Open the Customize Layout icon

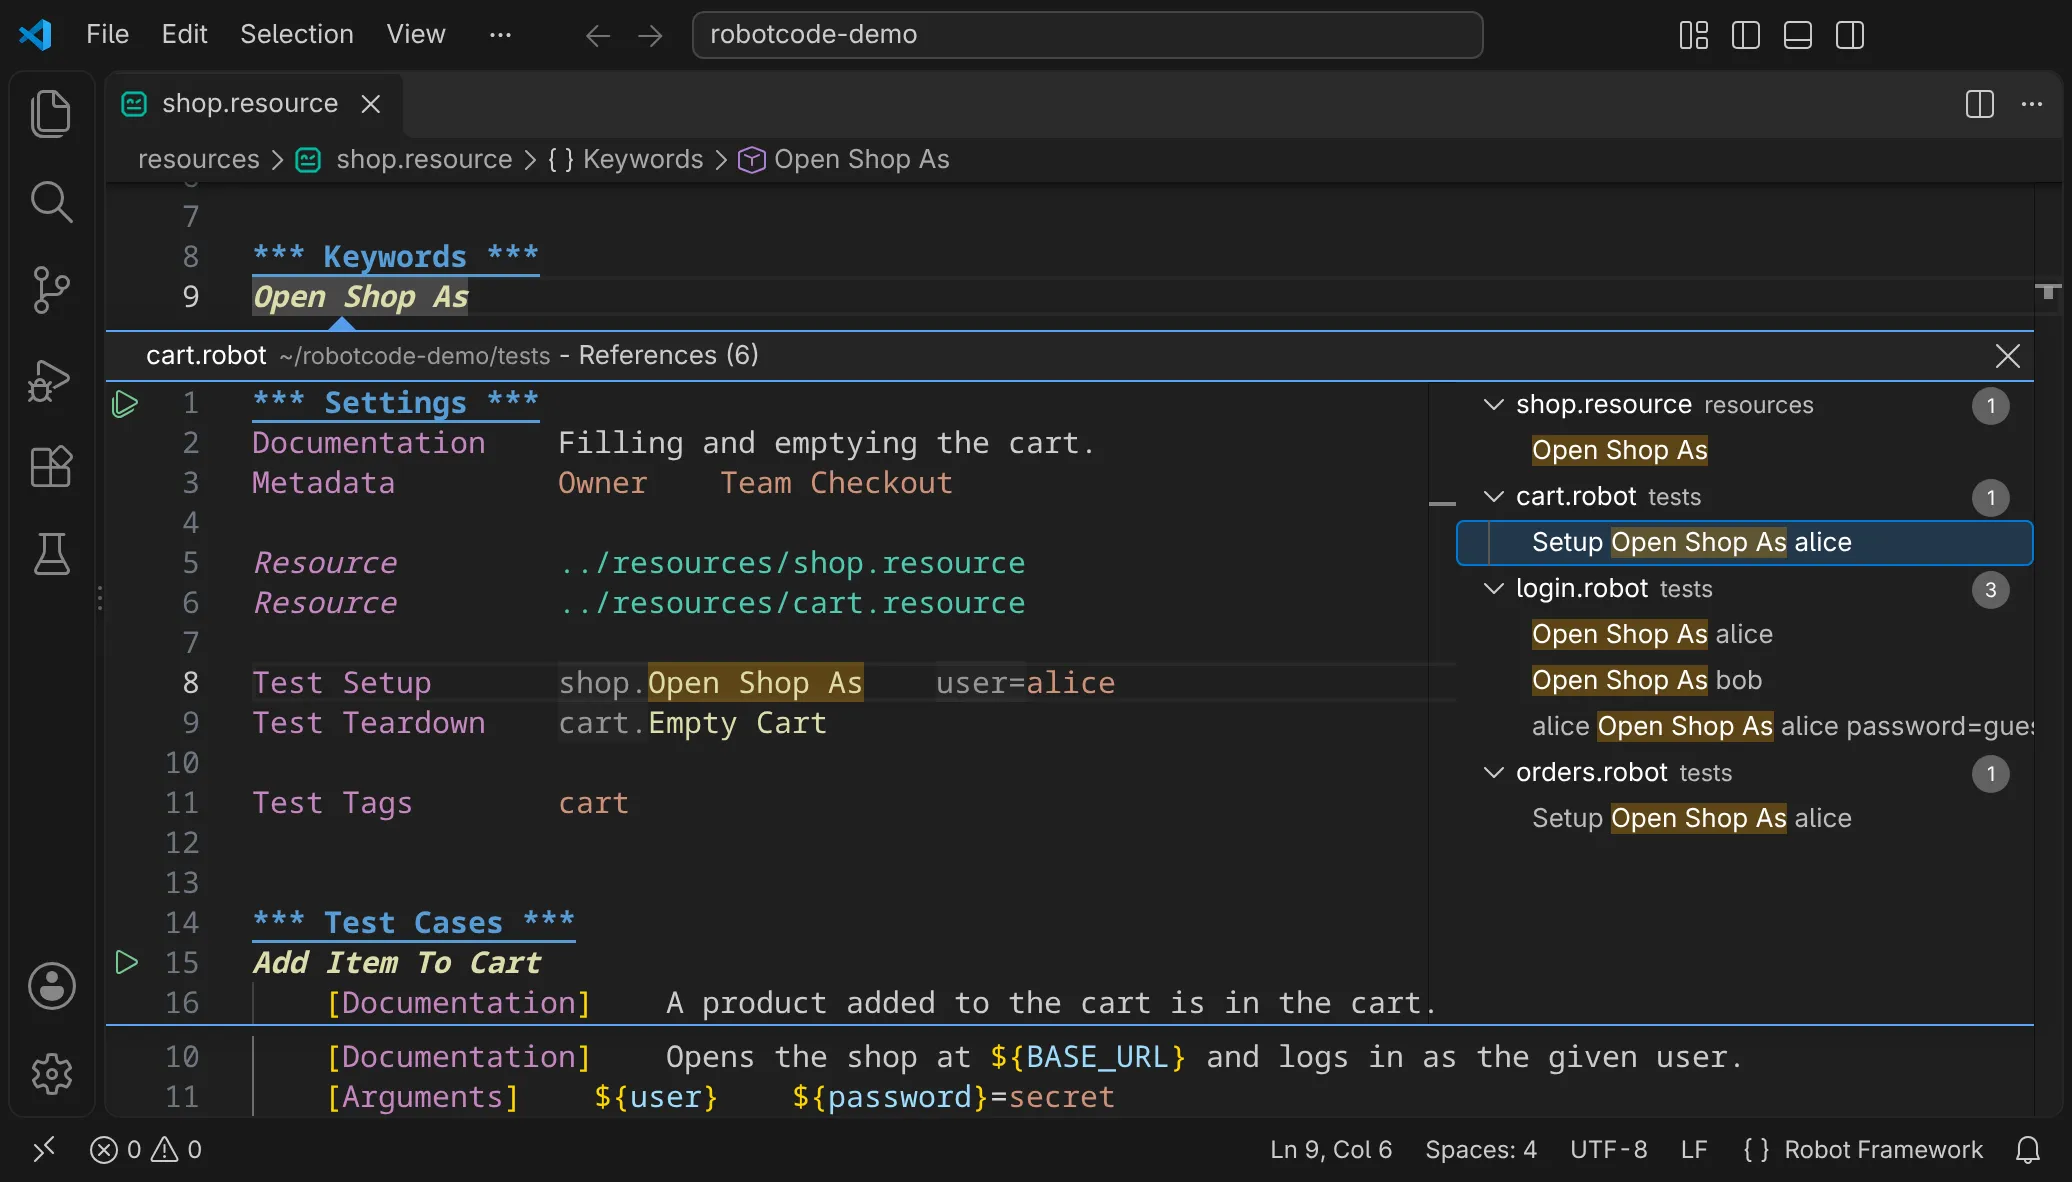1693,36
